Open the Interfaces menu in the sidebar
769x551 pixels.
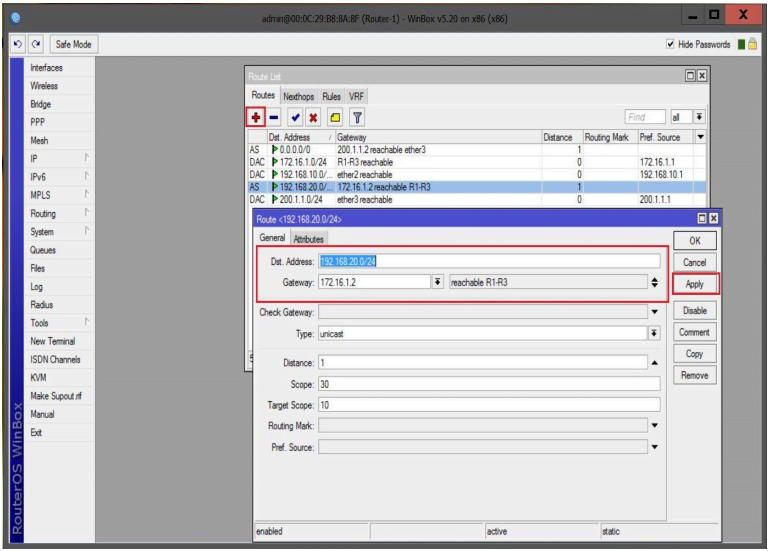point(47,68)
